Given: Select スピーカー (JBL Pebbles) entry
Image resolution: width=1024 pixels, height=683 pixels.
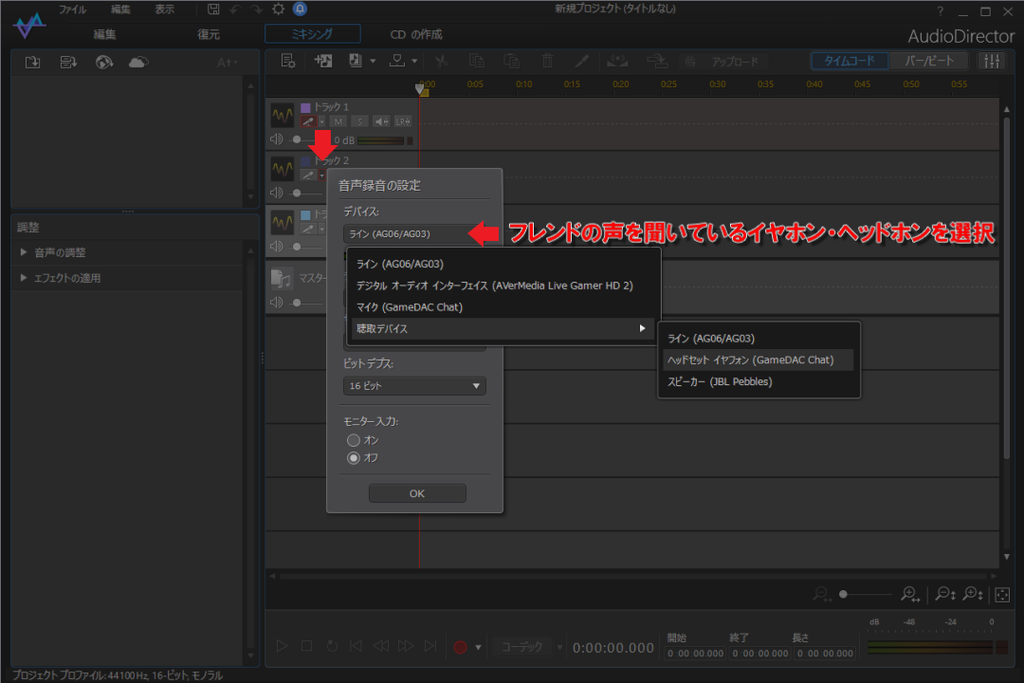Looking at the screenshot, I should click(758, 381).
